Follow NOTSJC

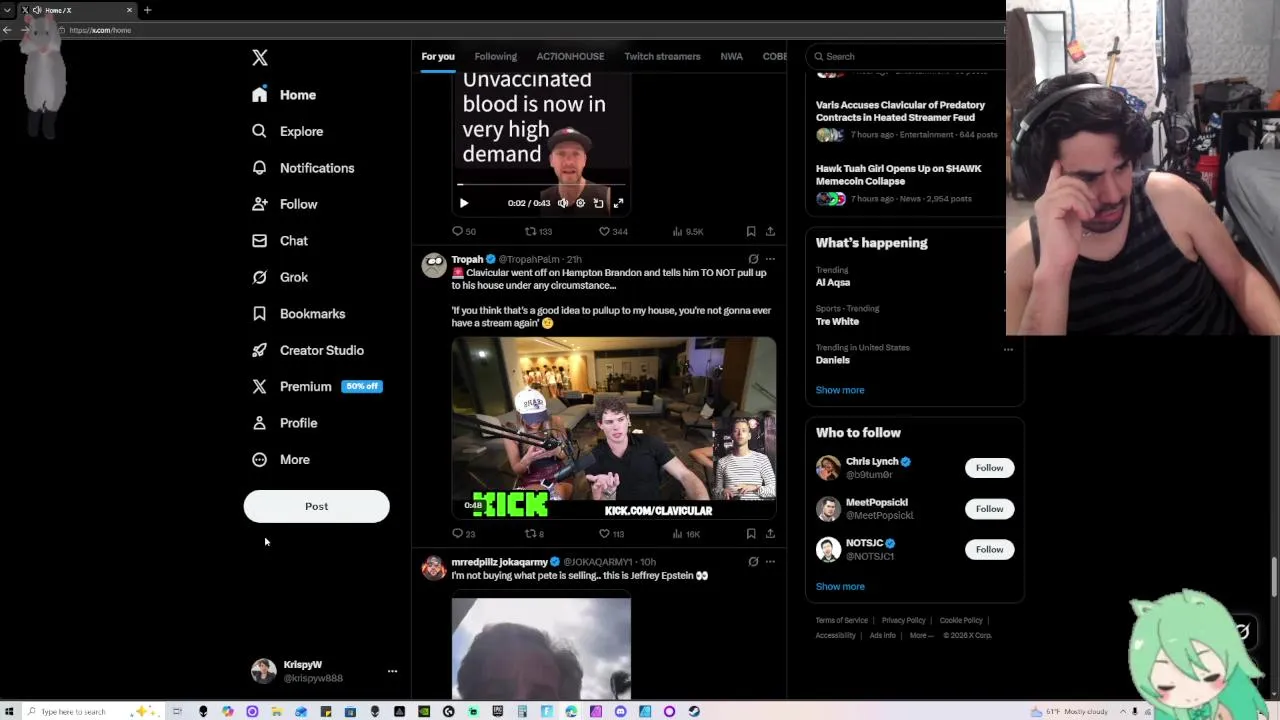(x=989, y=549)
